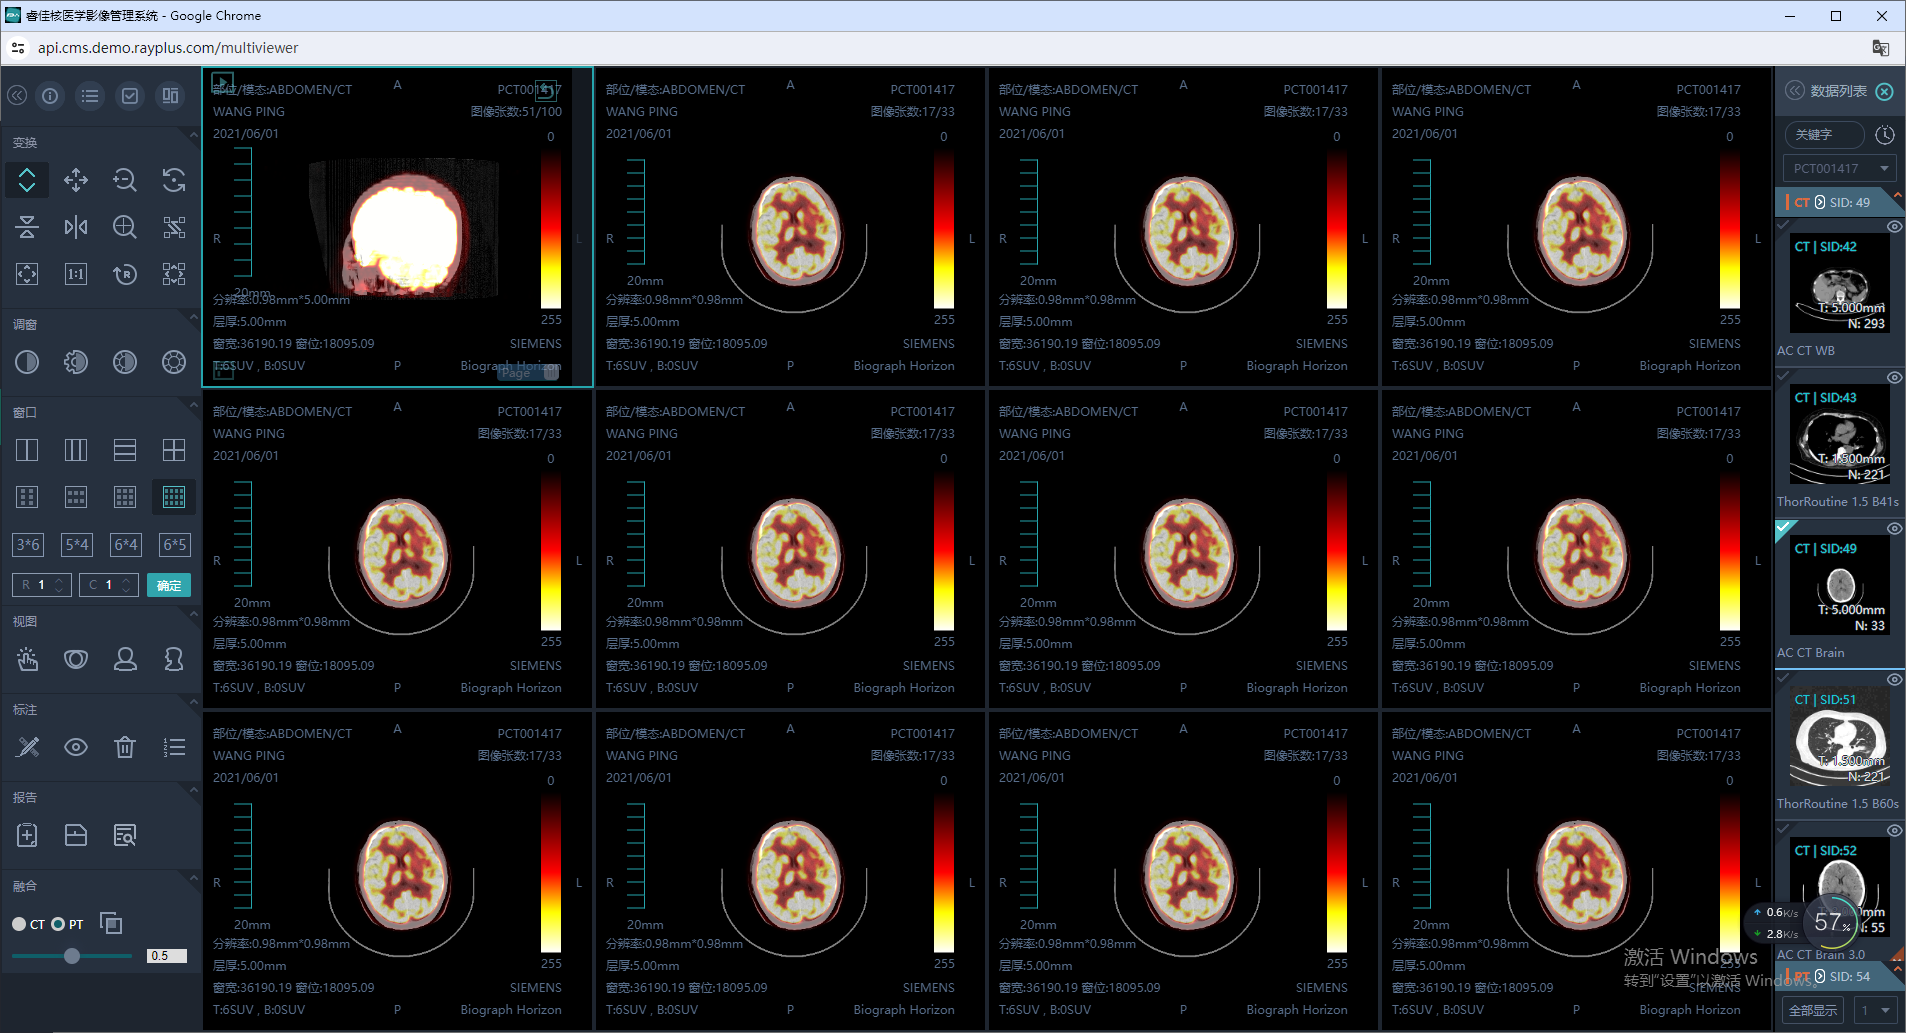Click the 关键字 keyword search field
This screenshot has width=1906, height=1033.
(1825, 134)
